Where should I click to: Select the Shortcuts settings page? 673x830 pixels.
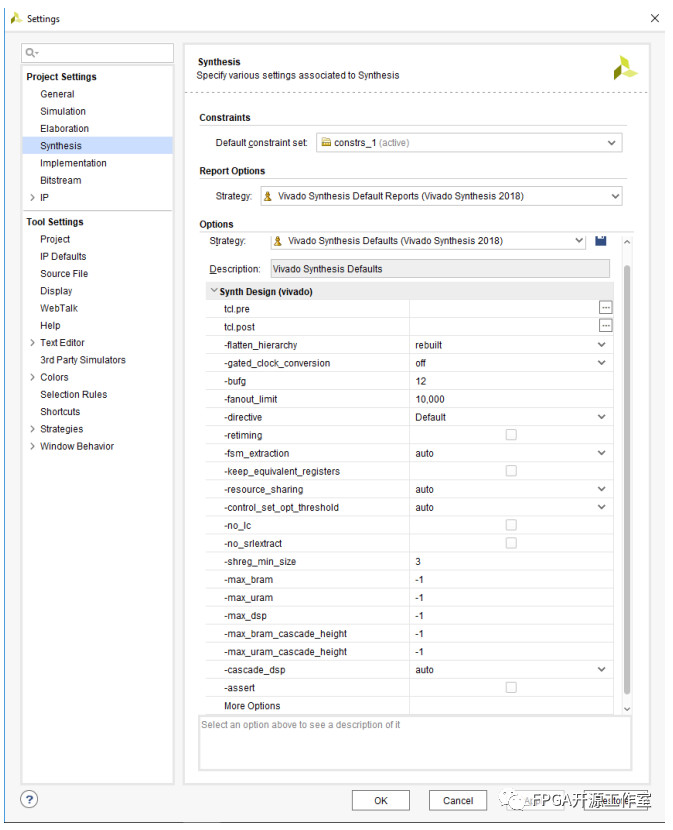(60, 412)
